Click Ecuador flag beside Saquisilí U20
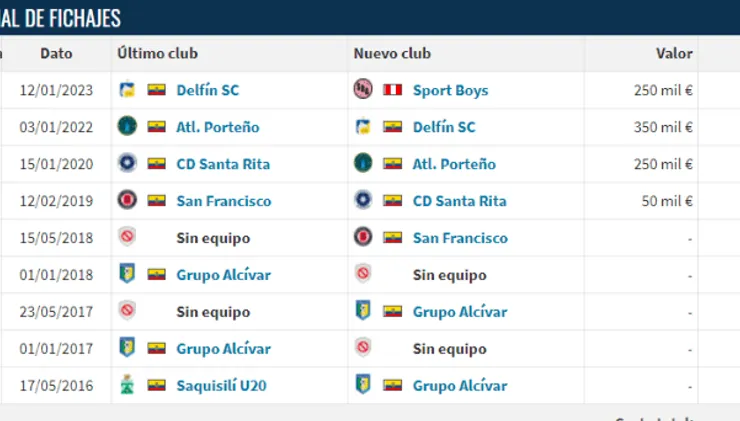Image resolution: width=740 pixels, height=421 pixels. [156, 386]
